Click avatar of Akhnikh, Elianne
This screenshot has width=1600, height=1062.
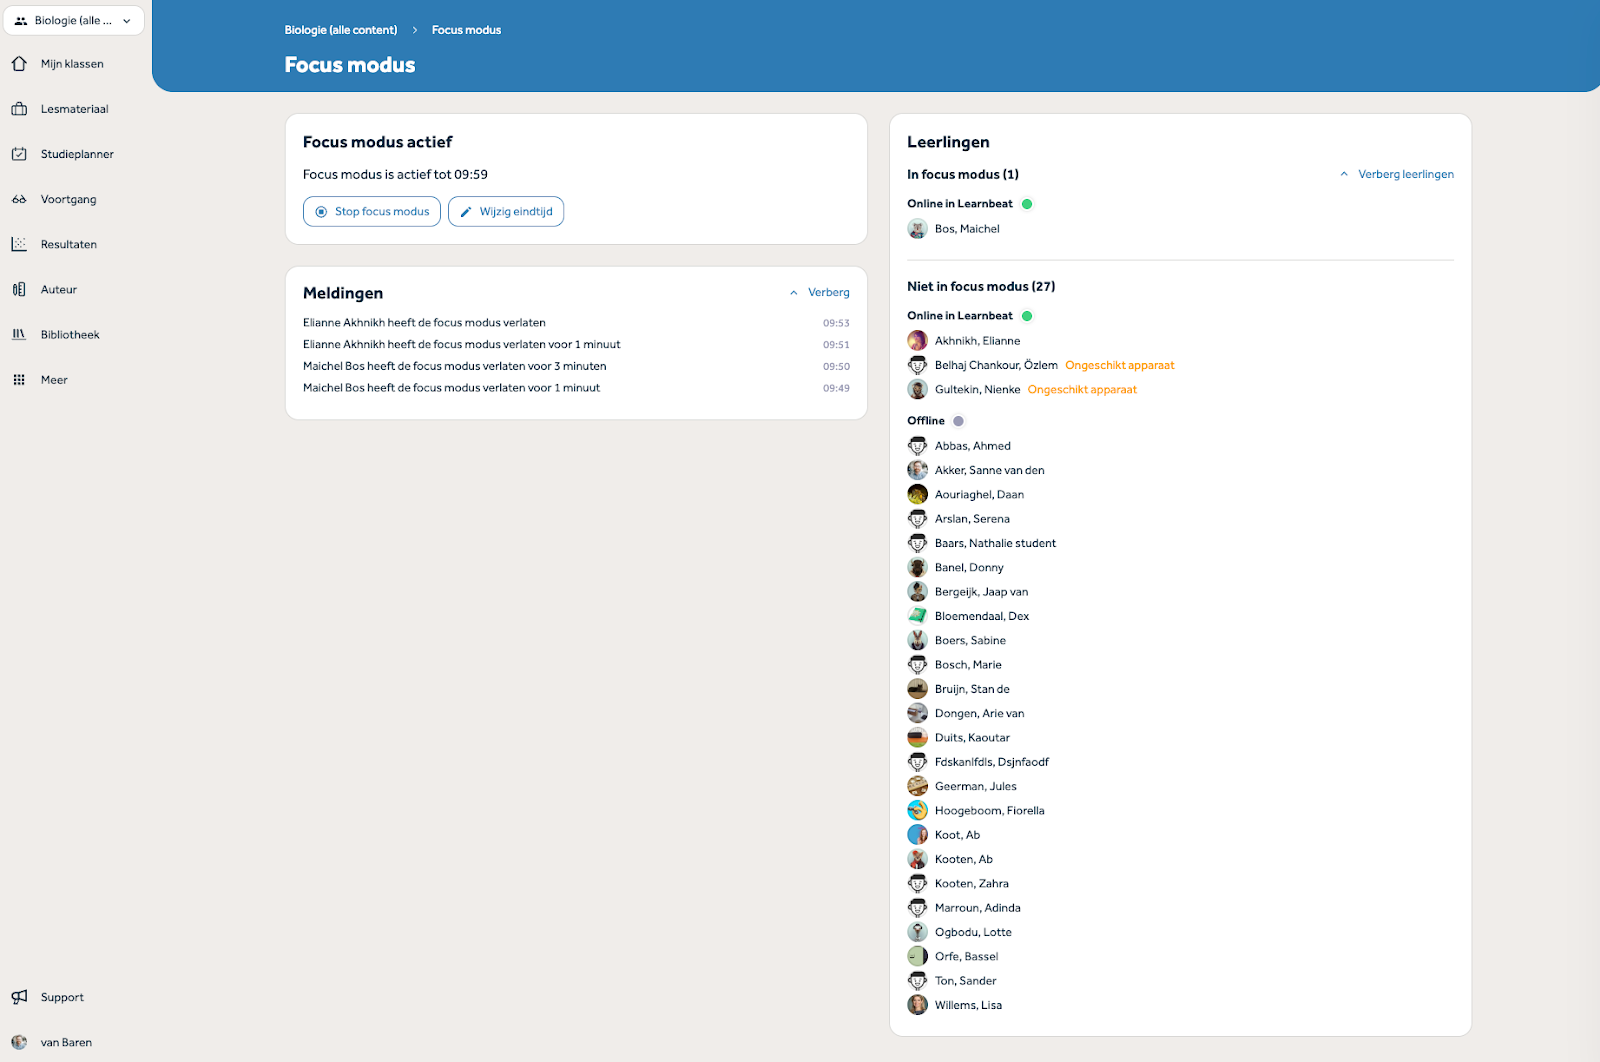click(917, 341)
